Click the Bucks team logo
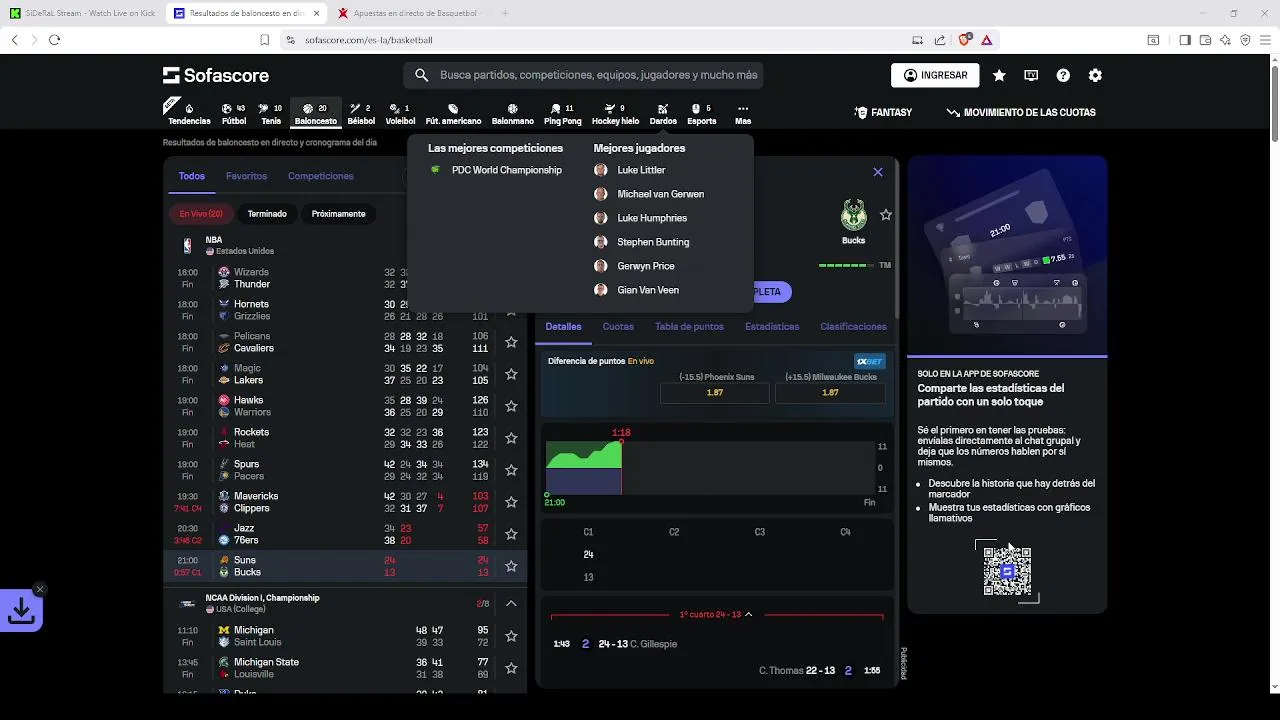Image resolution: width=1280 pixels, height=720 pixels. pyautogui.click(x=853, y=215)
